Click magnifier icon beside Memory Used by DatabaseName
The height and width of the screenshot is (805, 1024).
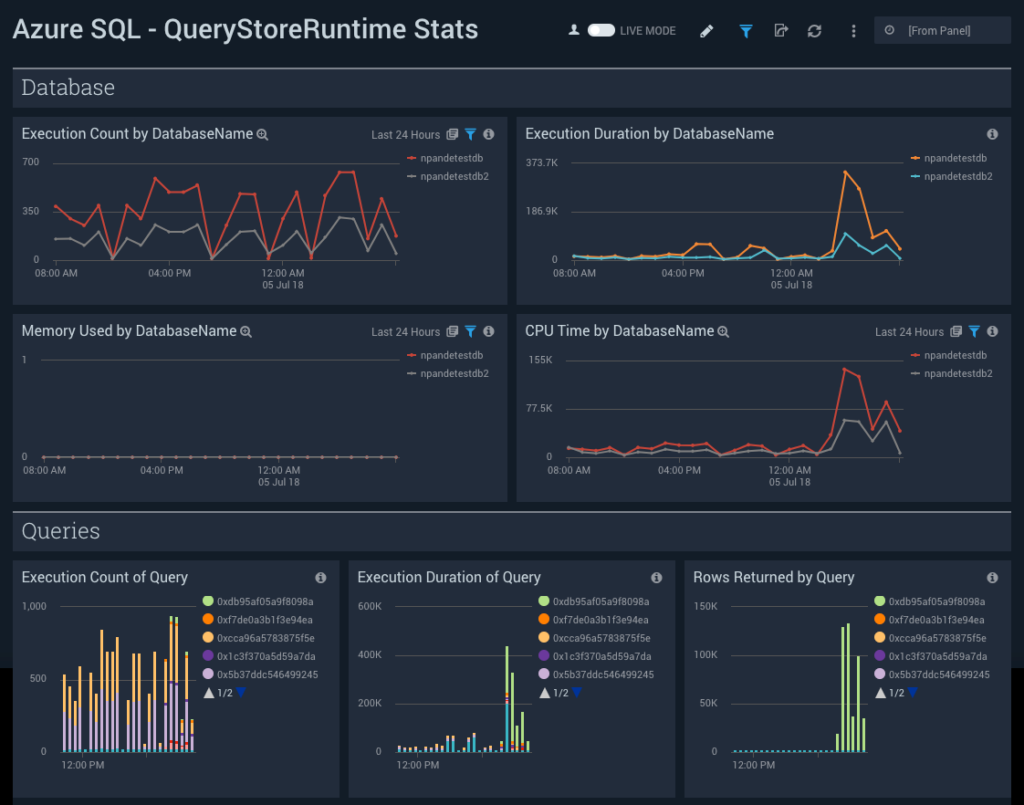click(x=246, y=332)
